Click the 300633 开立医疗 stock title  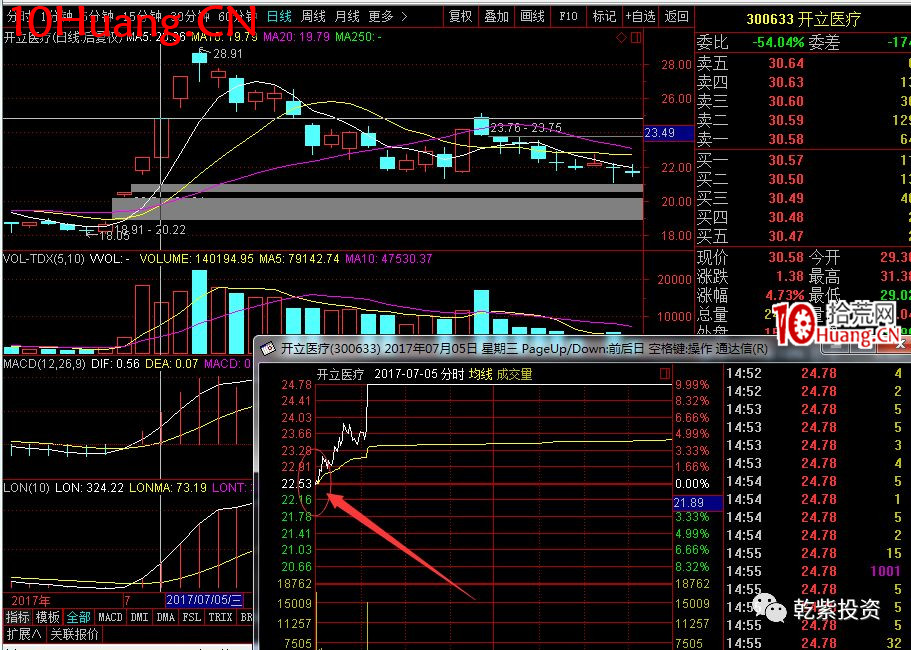coord(804,20)
